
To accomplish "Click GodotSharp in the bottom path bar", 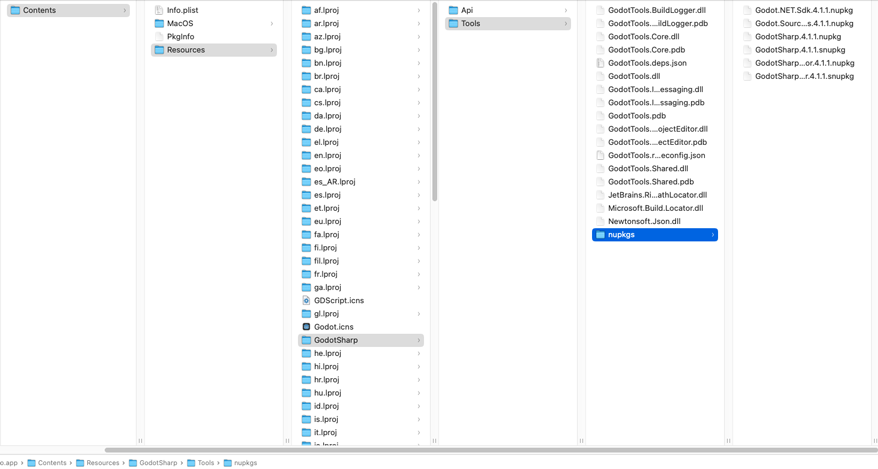I will (158, 463).
